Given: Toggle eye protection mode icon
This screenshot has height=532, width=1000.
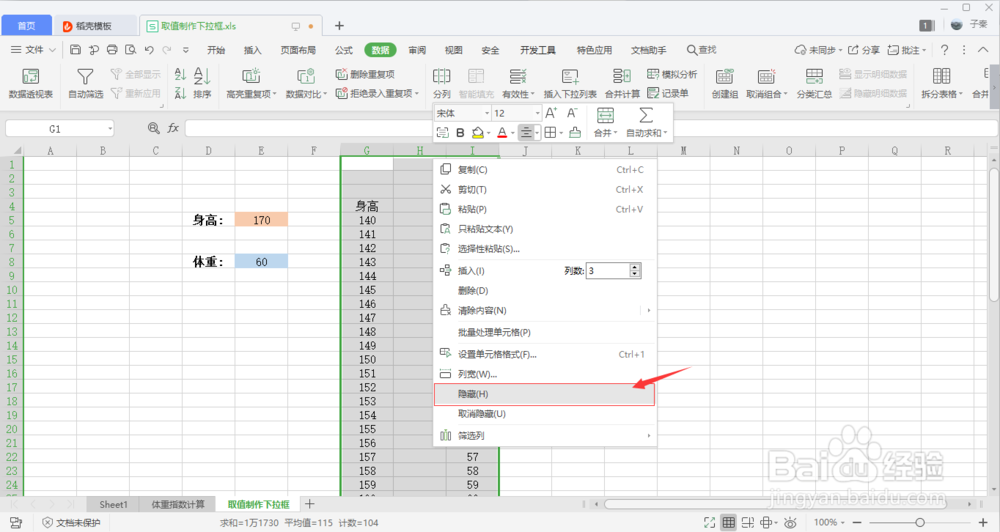Looking at the screenshot, I should tap(790, 522).
